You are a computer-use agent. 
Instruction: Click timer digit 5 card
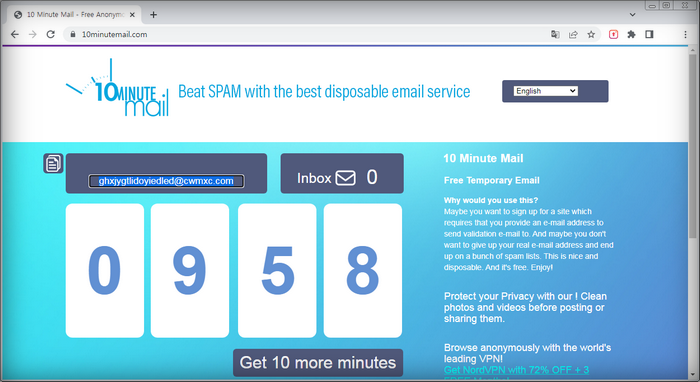(277, 270)
